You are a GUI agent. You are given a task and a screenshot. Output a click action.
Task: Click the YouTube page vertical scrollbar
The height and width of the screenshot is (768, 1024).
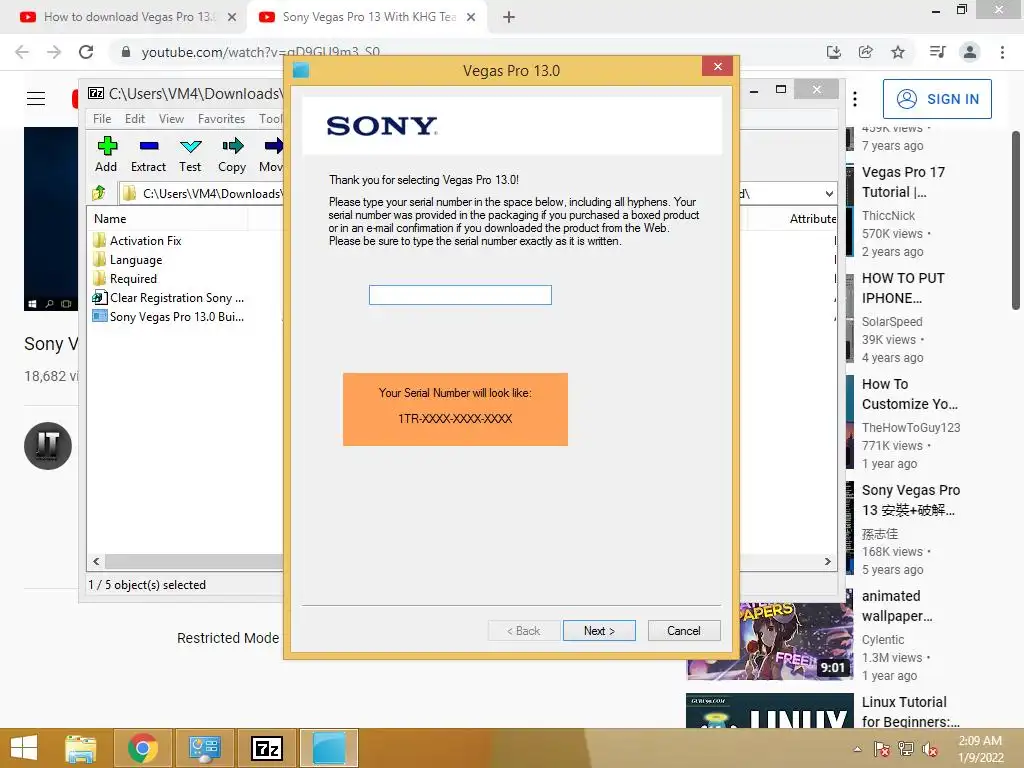(x=1016, y=221)
